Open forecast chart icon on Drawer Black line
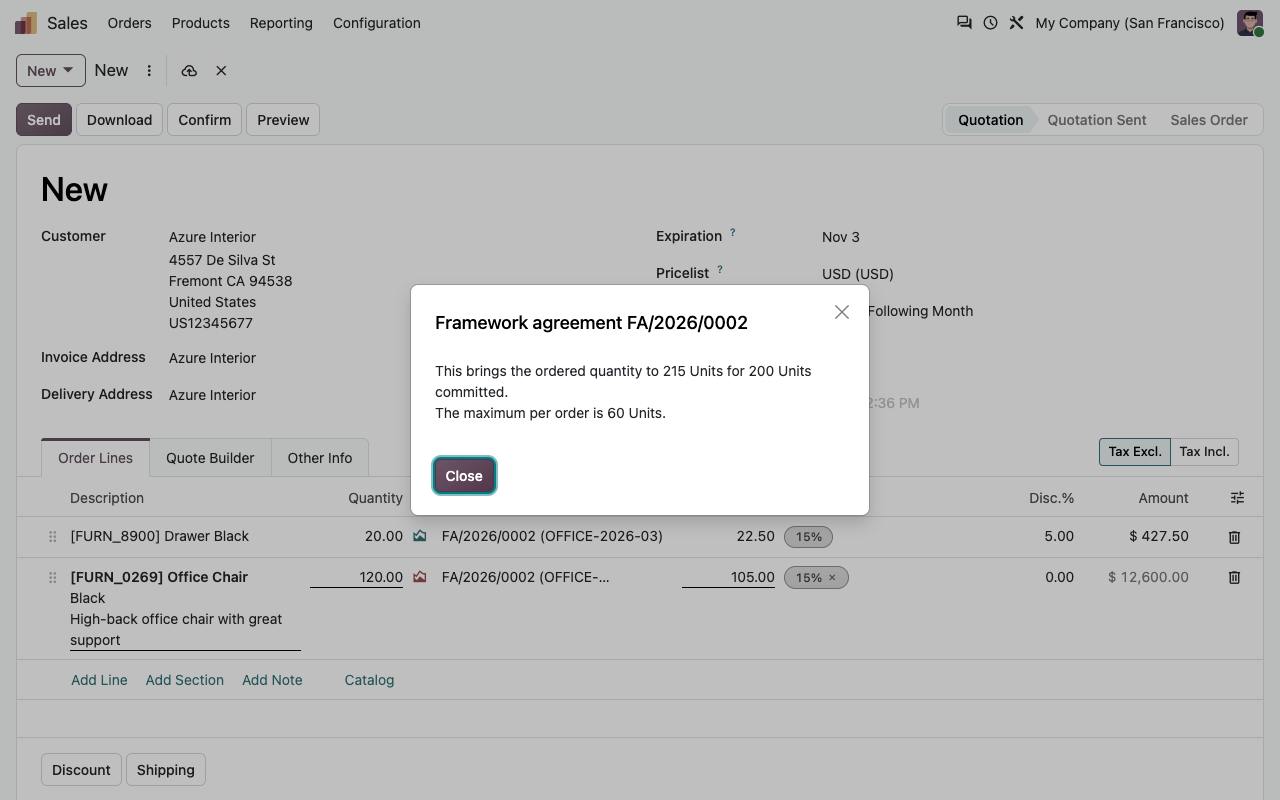The image size is (1280, 800). coord(420,536)
